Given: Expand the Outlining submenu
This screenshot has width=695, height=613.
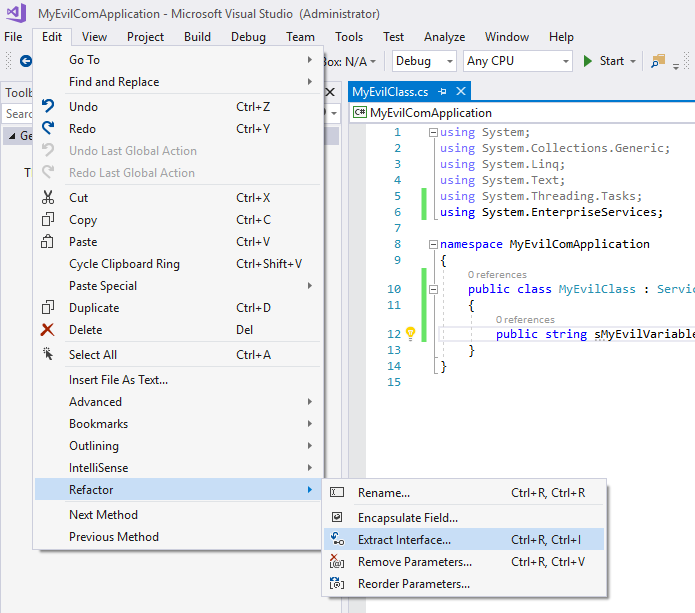Looking at the screenshot, I should [x=178, y=446].
